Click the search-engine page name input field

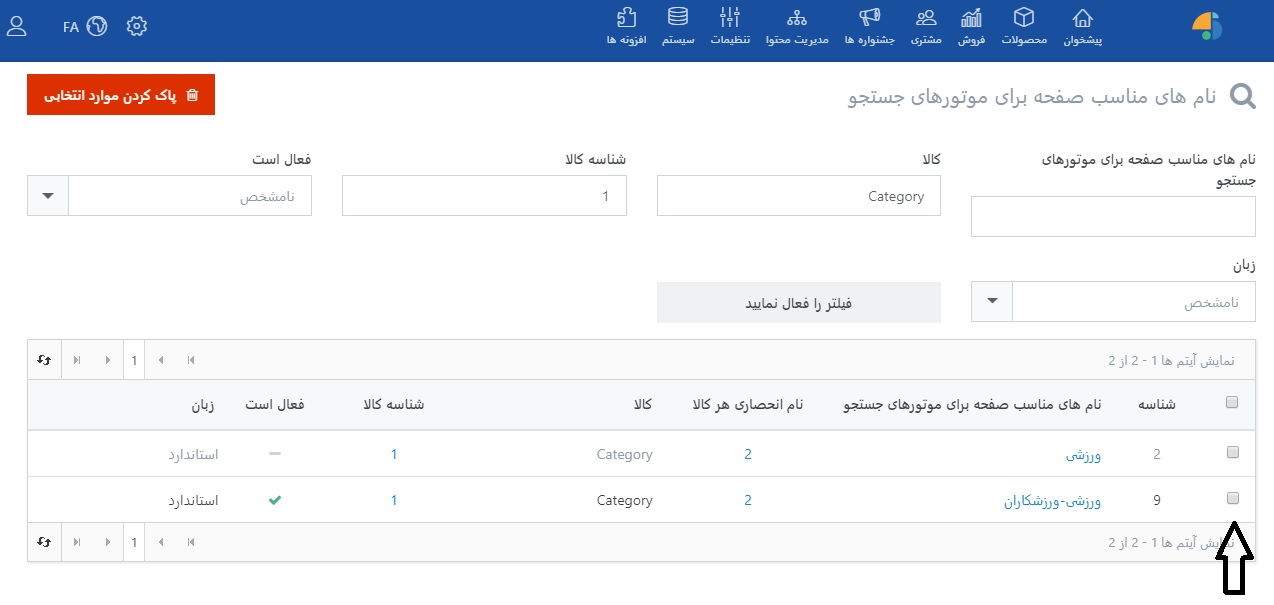click(1113, 217)
